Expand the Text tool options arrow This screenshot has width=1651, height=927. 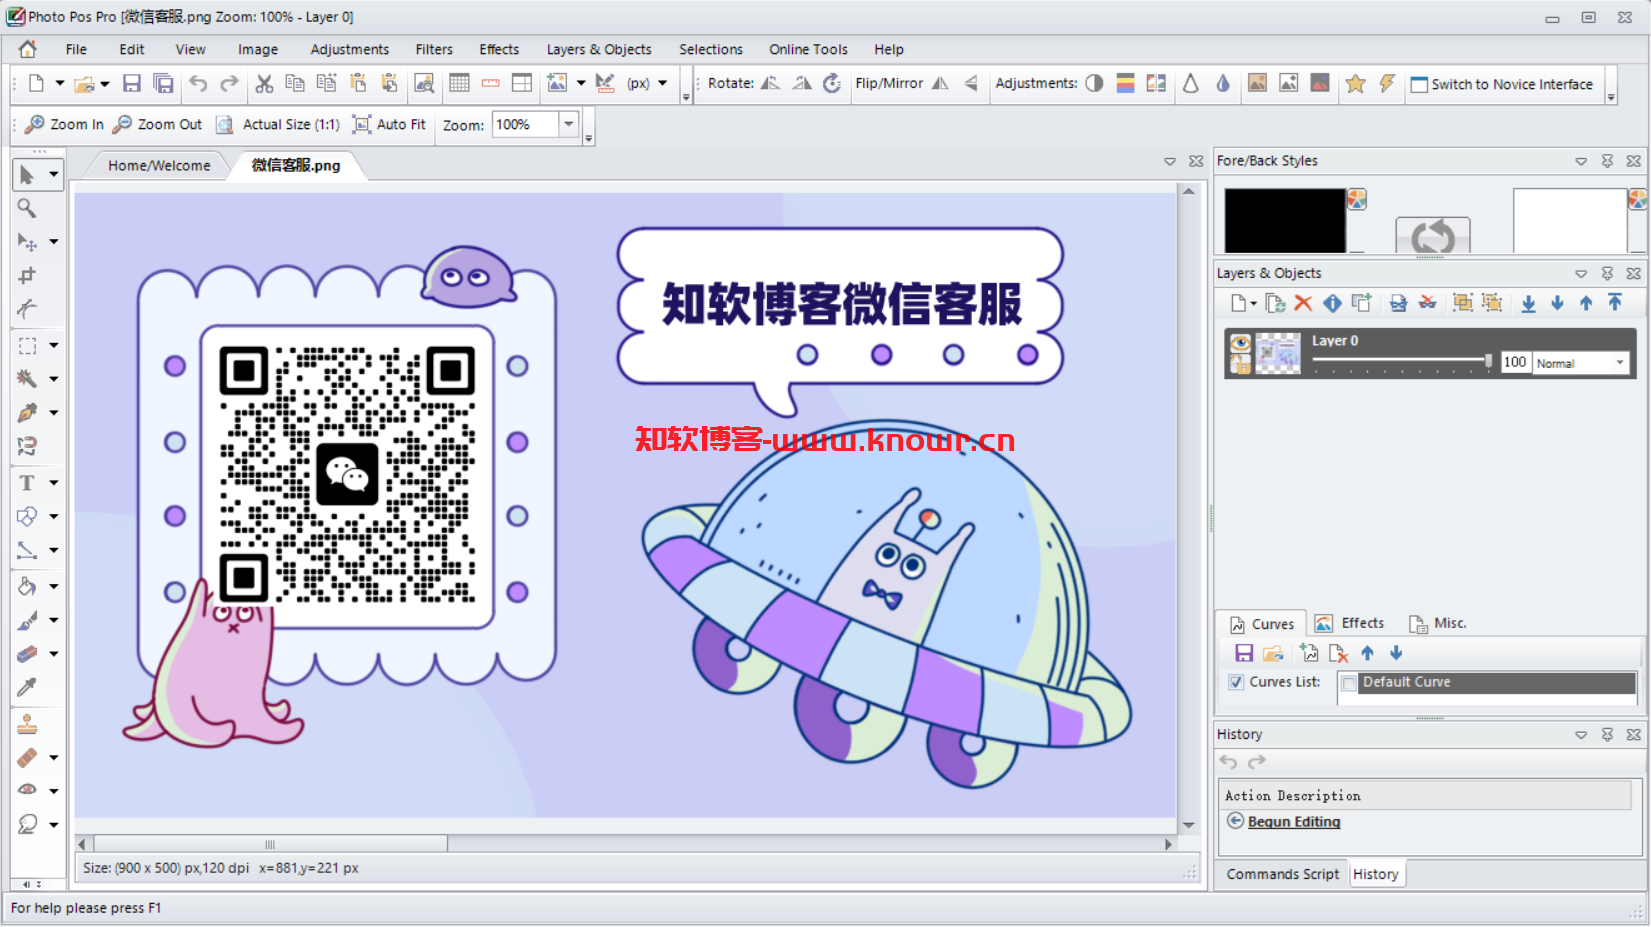(54, 483)
